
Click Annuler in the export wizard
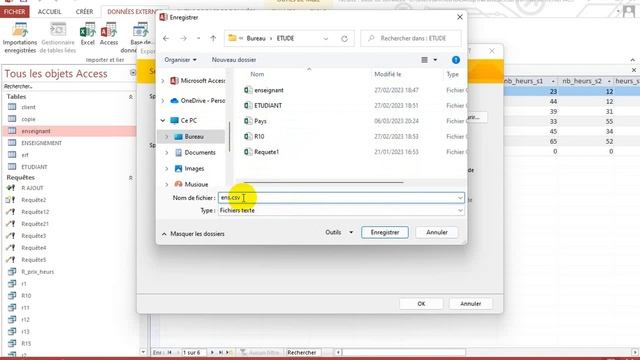point(471,304)
